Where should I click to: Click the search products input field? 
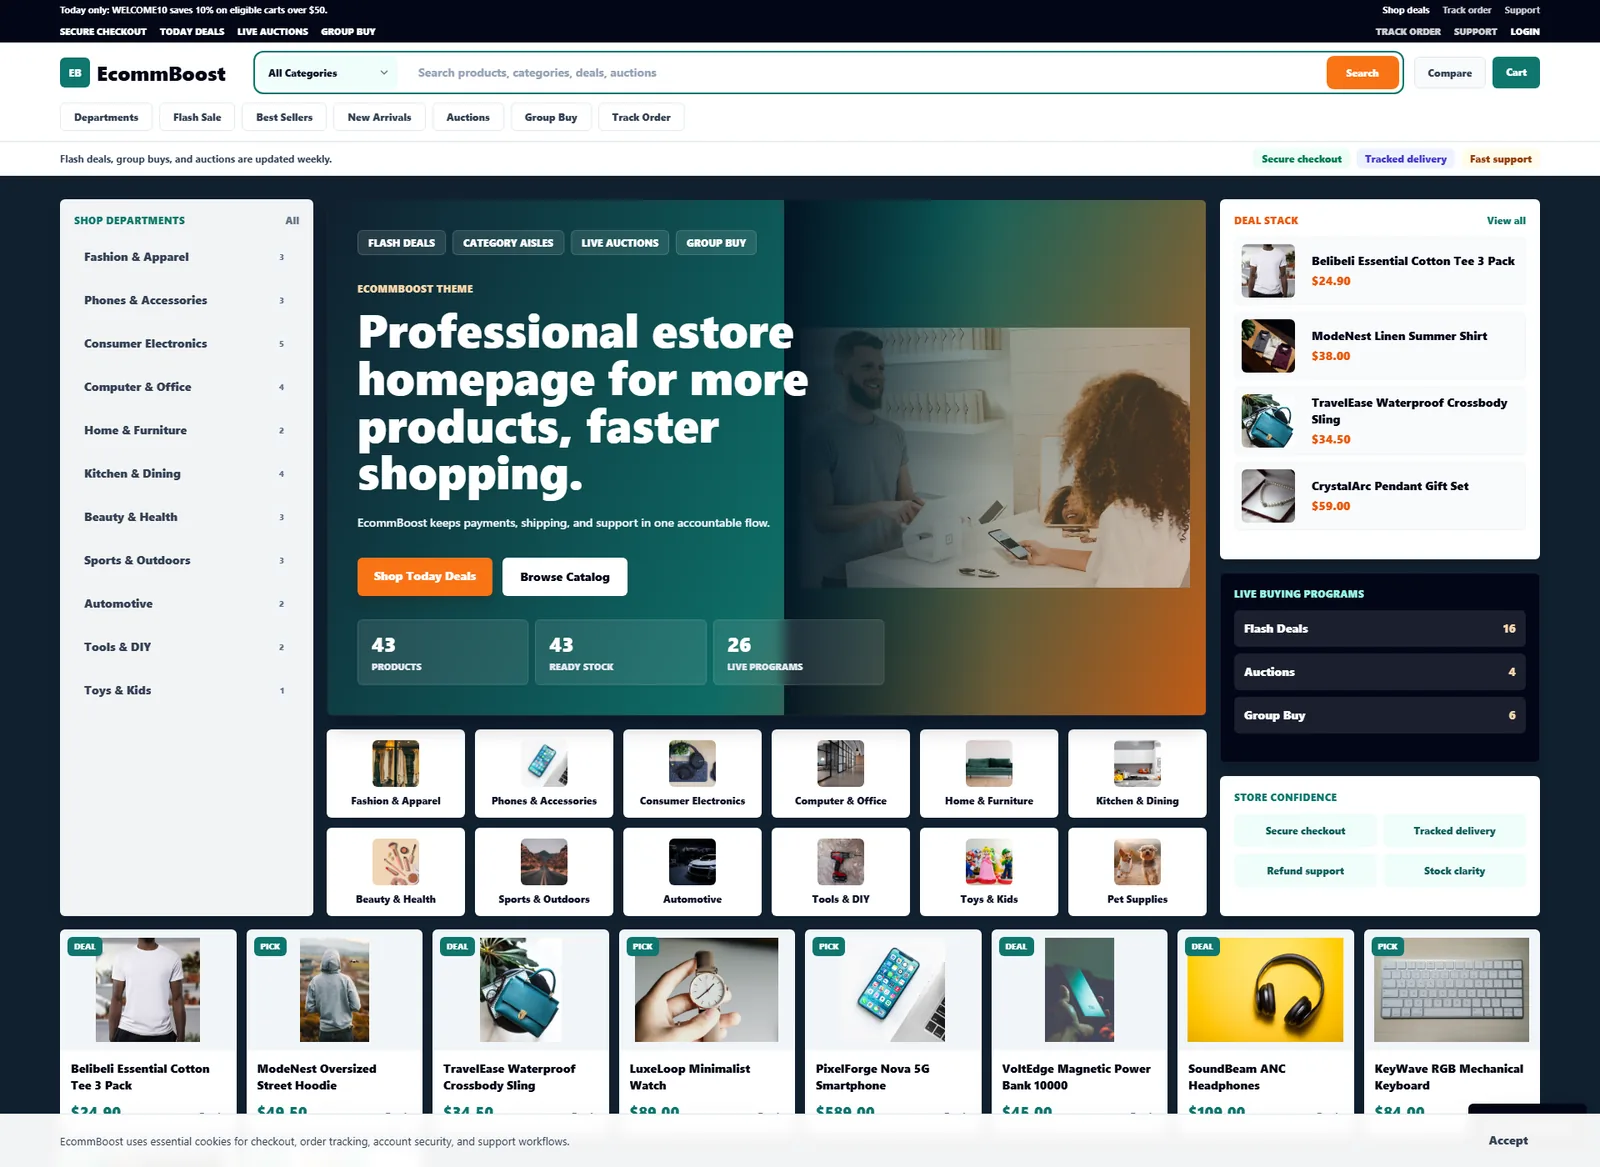[862, 73]
